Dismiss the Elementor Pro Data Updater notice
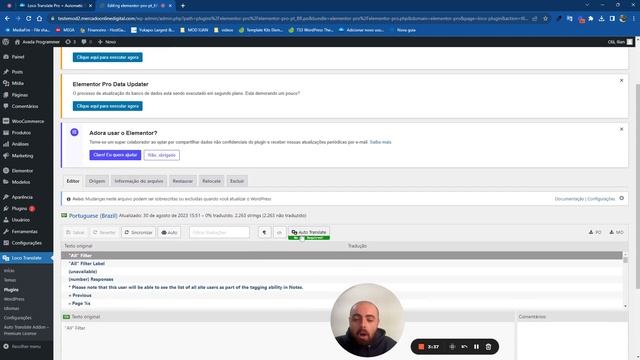The height and width of the screenshot is (360, 640). pyautogui.click(x=621, y=80)
